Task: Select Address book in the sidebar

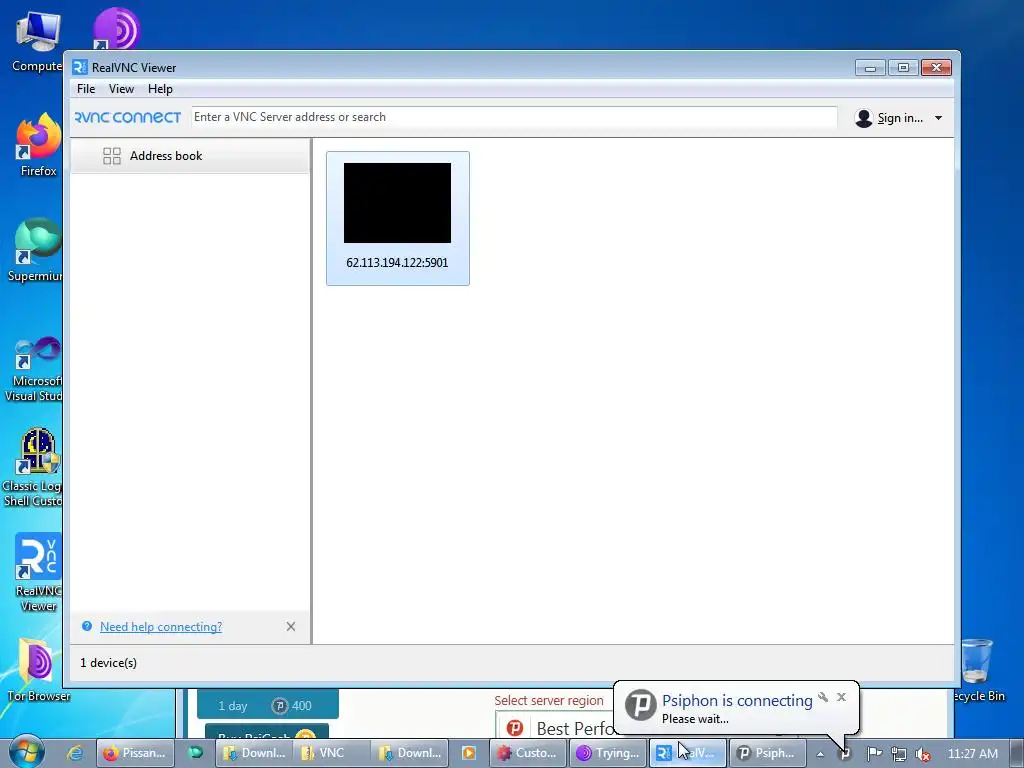Action: coord(189,156)
